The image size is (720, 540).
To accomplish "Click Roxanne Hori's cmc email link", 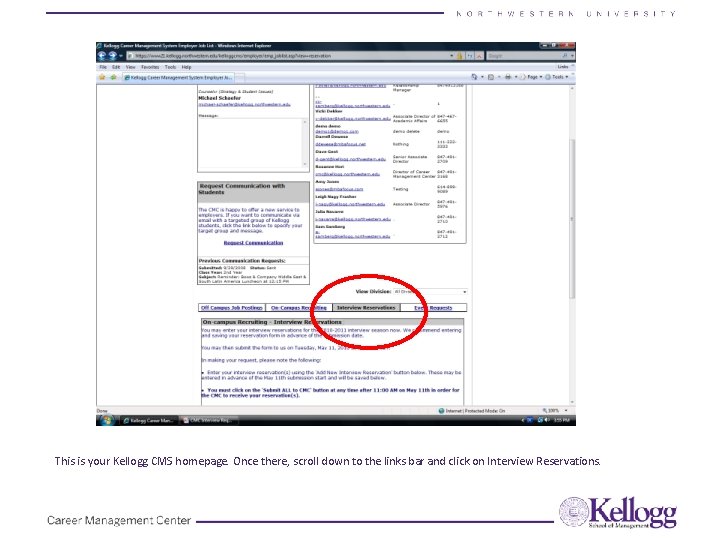I will [347, 174].
